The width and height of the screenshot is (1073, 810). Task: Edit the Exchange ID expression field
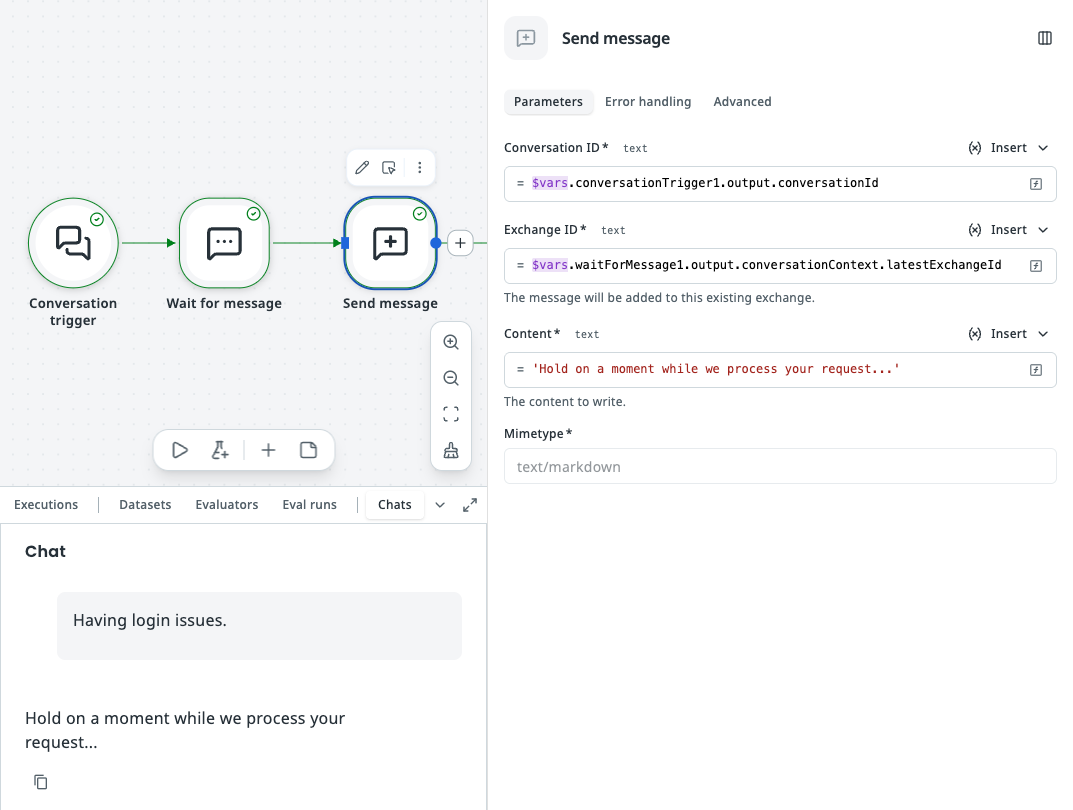(780, 266)
